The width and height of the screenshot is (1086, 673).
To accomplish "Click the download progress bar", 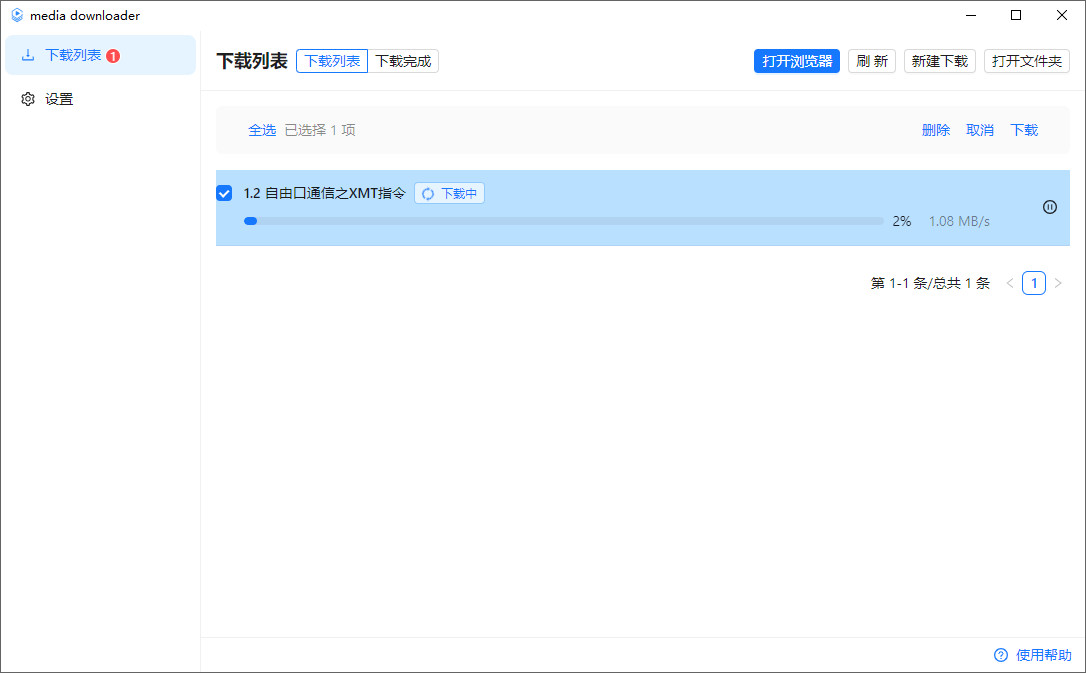I will coord(563,221).
